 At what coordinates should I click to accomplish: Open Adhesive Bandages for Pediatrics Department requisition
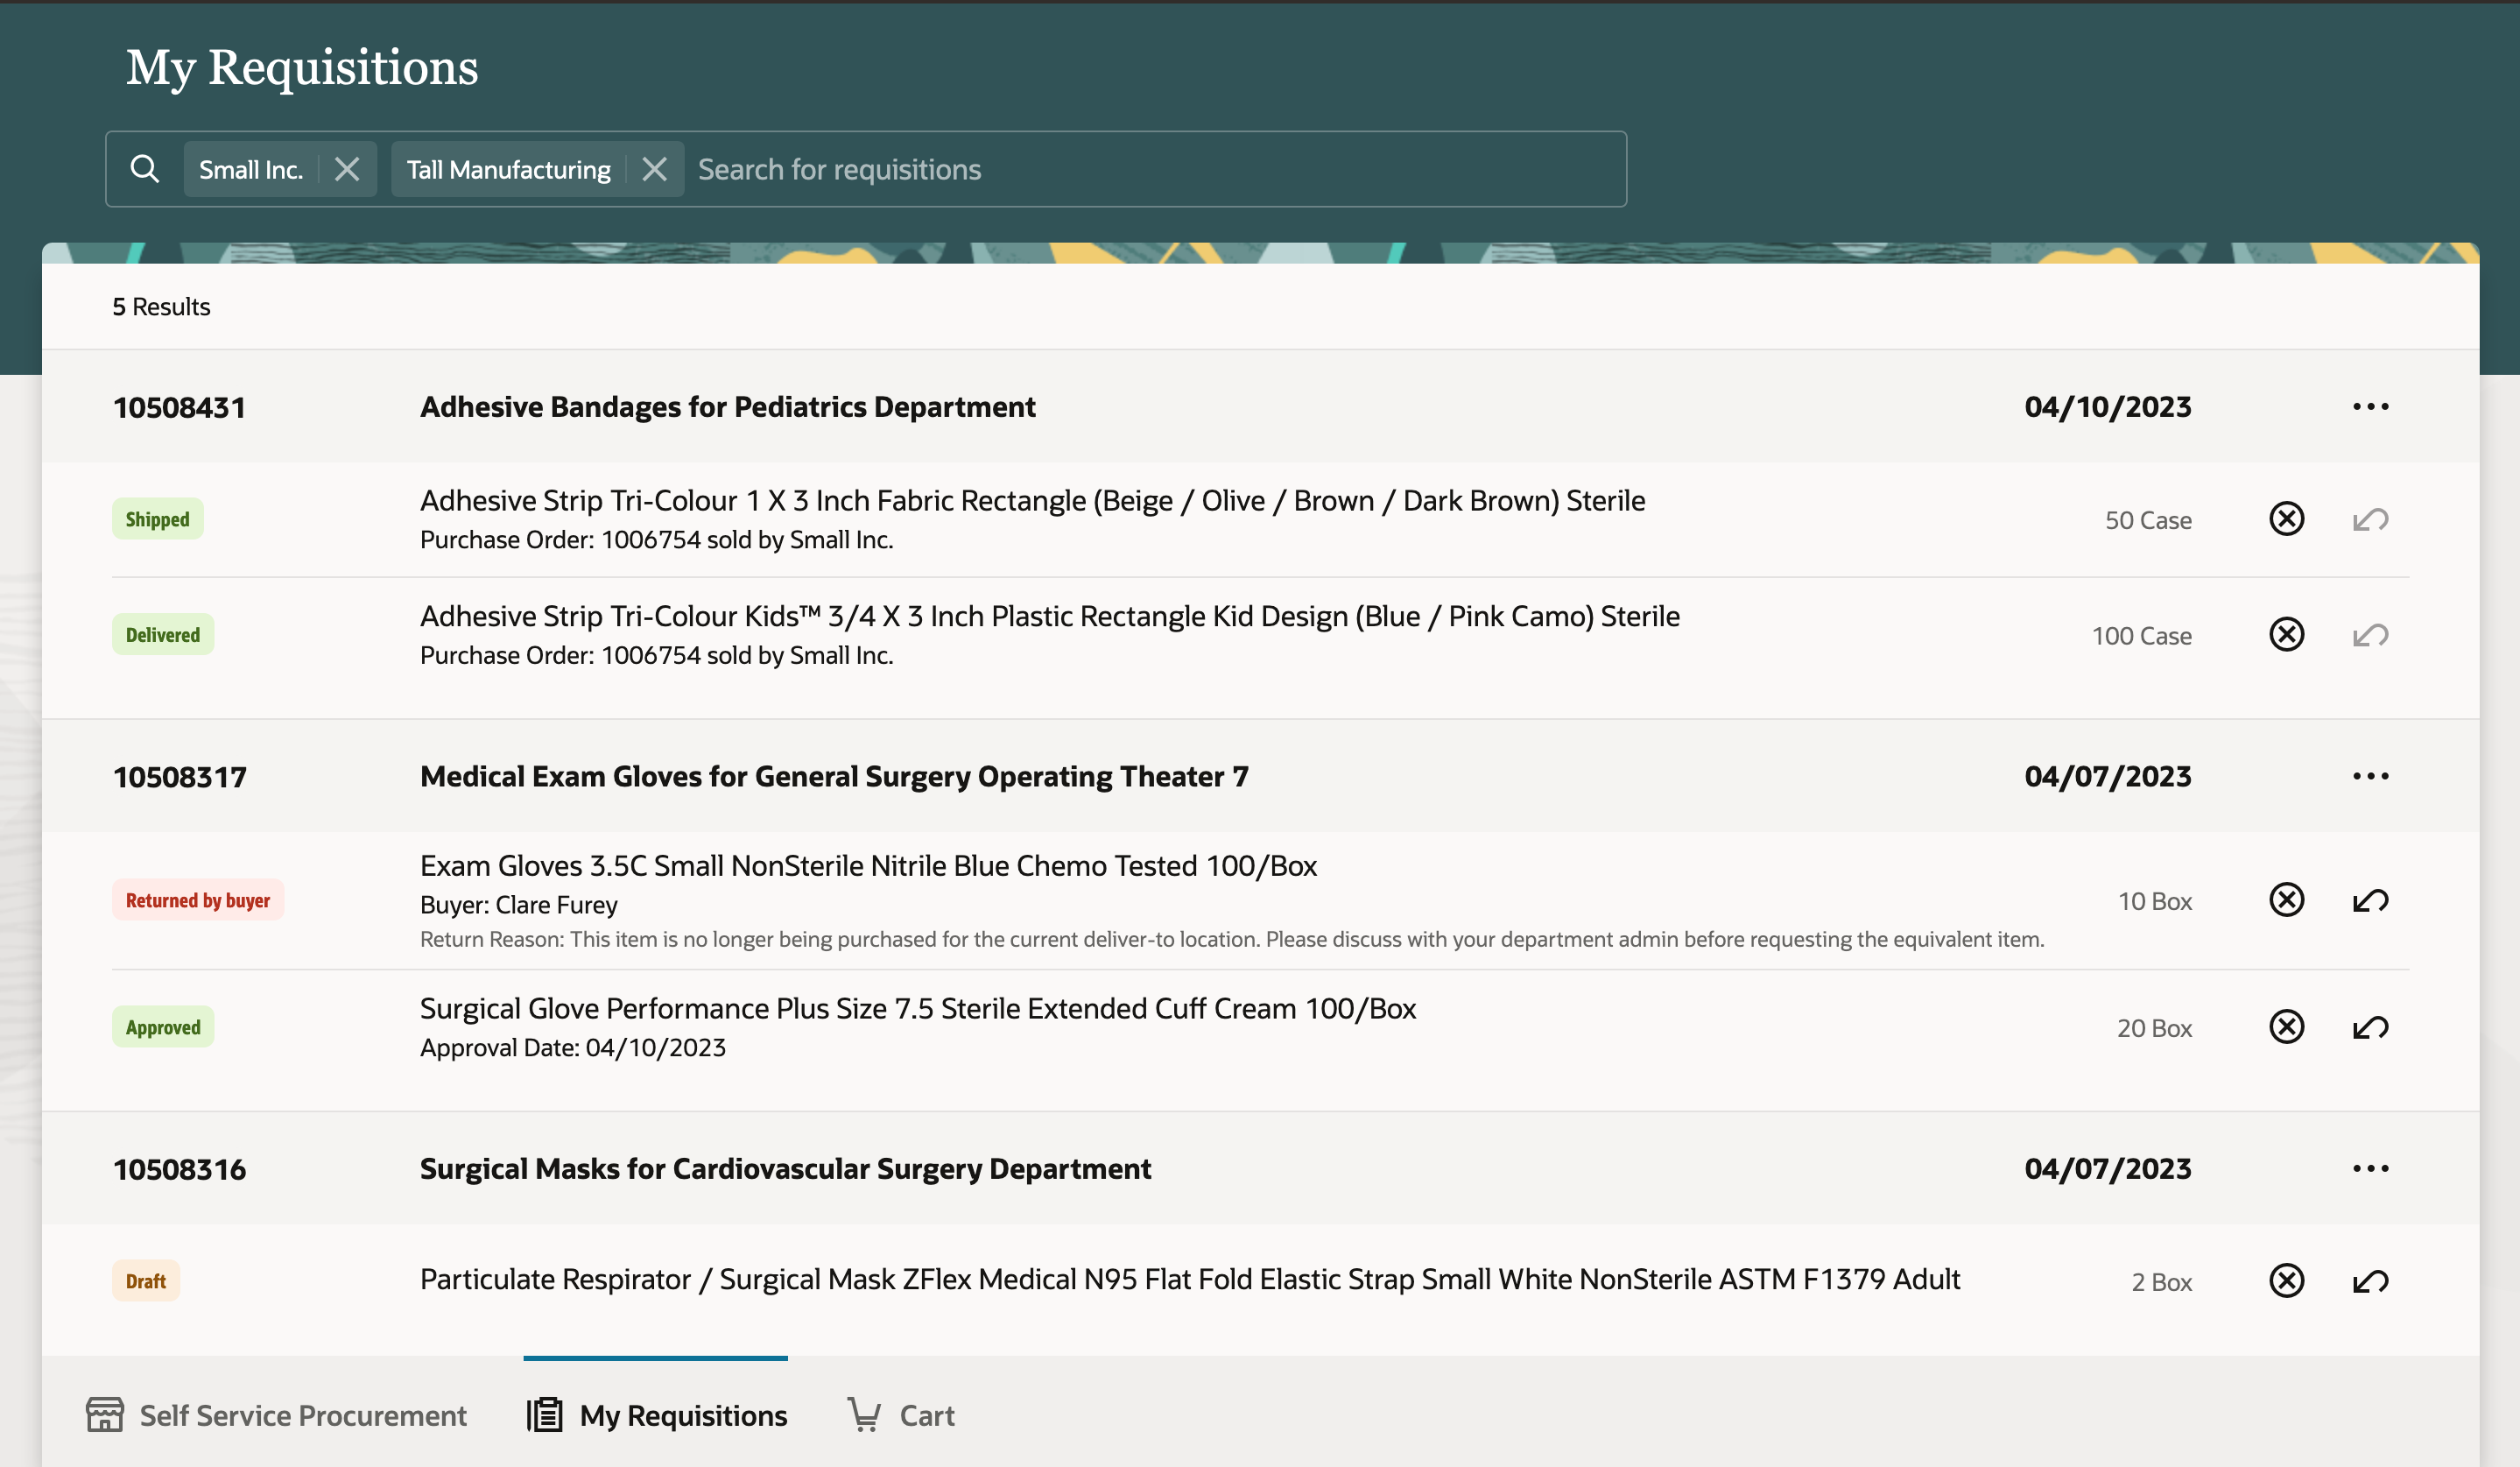pyautogui.click(x=728, y=407)
